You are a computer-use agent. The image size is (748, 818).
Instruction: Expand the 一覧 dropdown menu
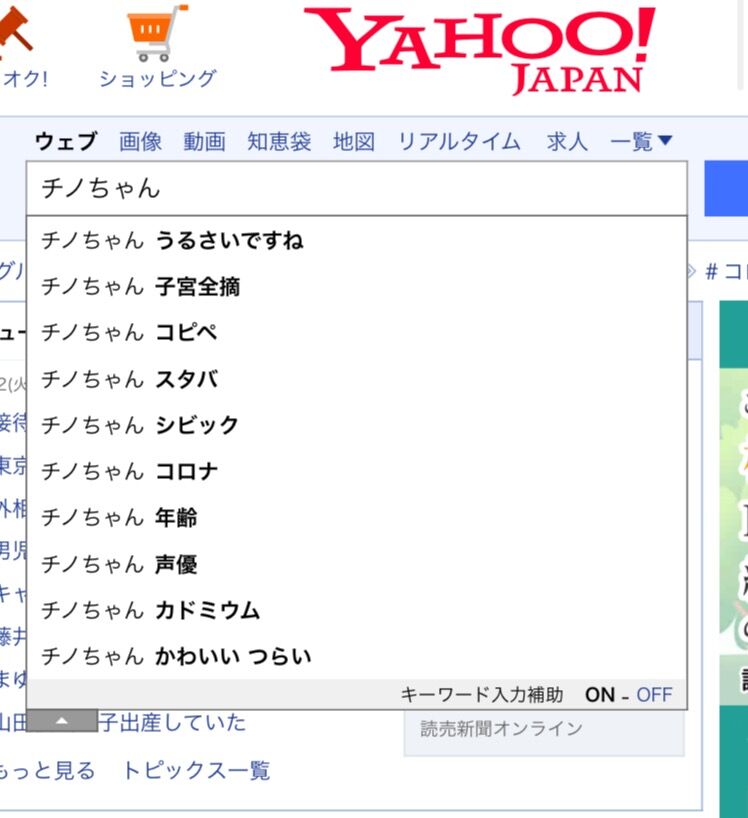click(641, 141)
